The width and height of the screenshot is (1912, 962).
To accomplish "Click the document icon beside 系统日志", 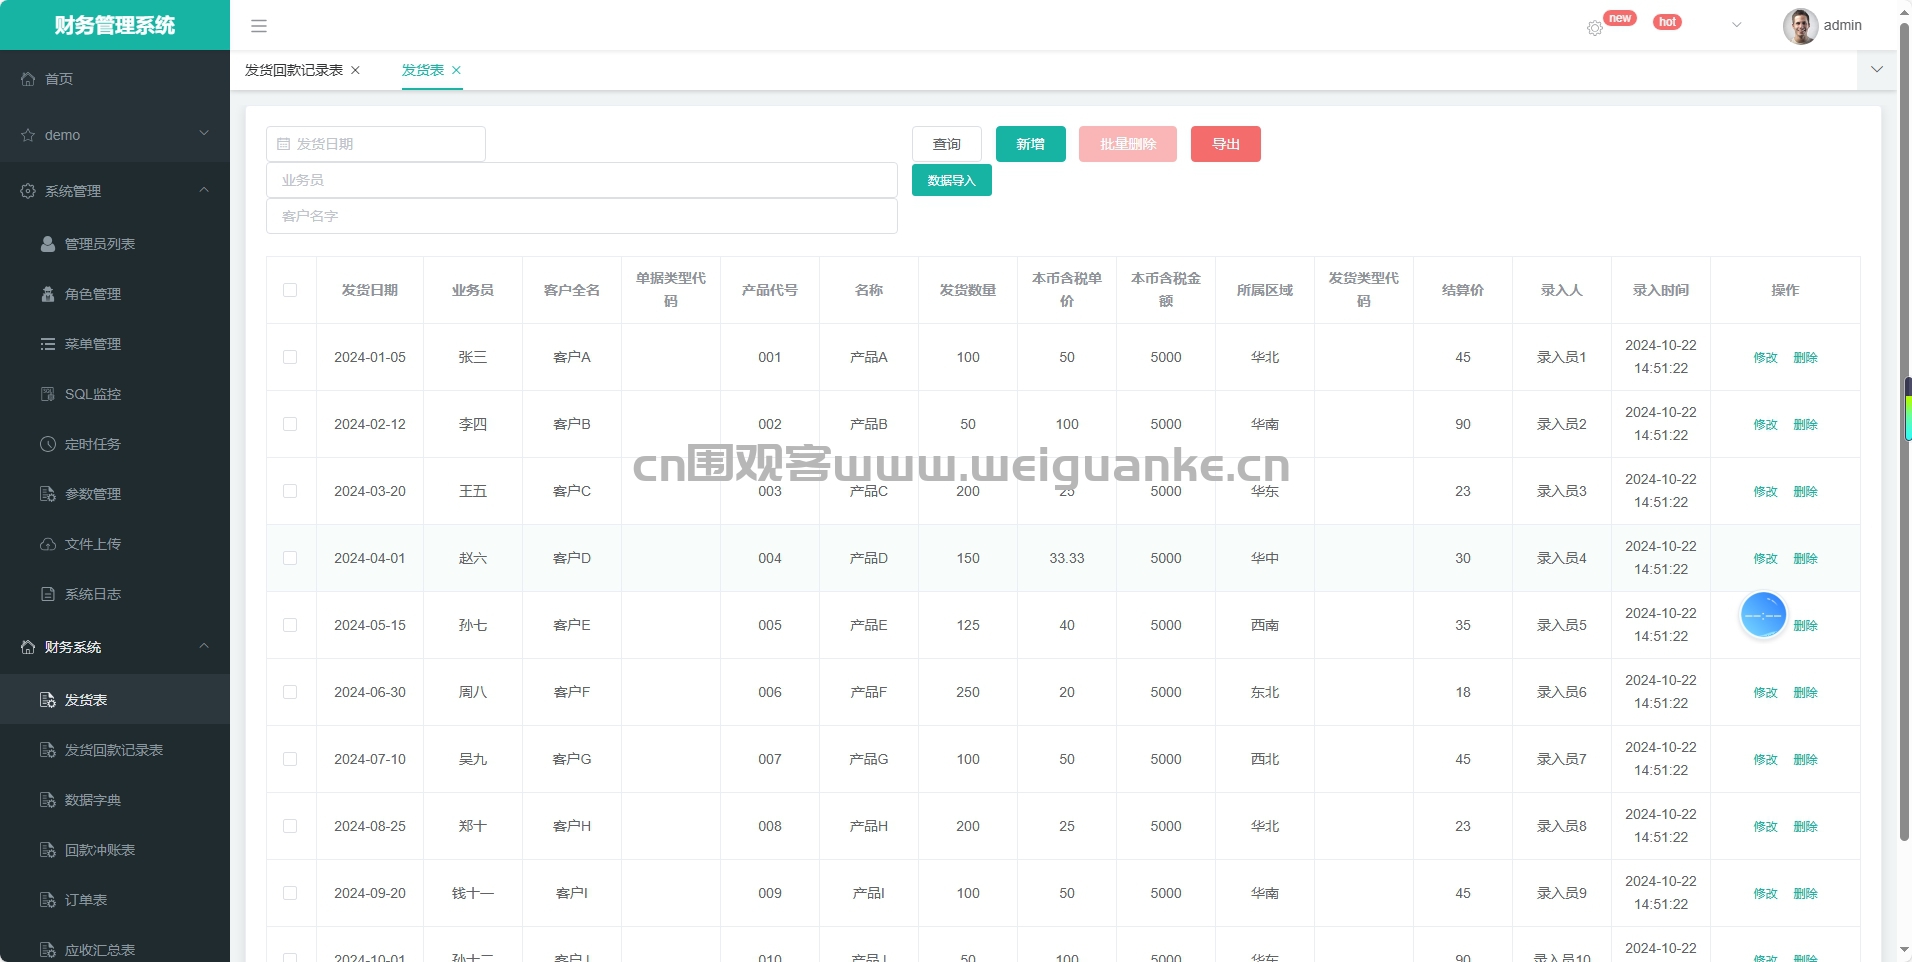I will point(48,594).
